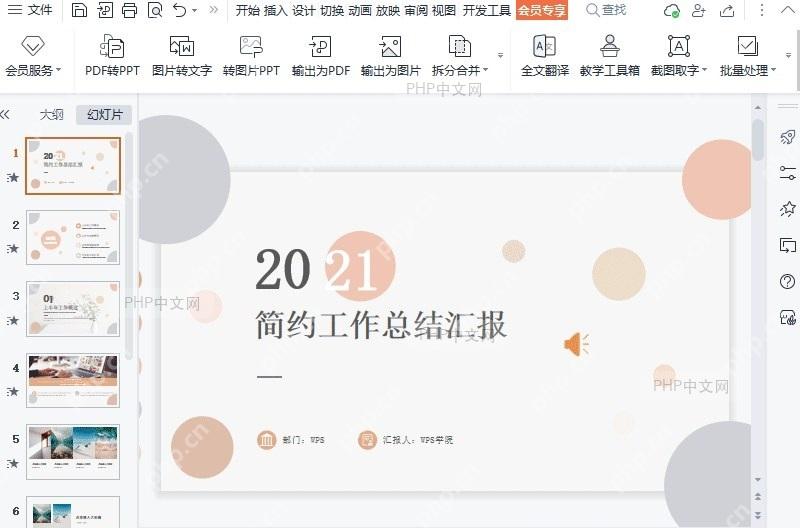Image resolution: width=800 pixels, height=528 pixels.
Task: Switch to the 开始 ribbon tab
Action: 247,10
